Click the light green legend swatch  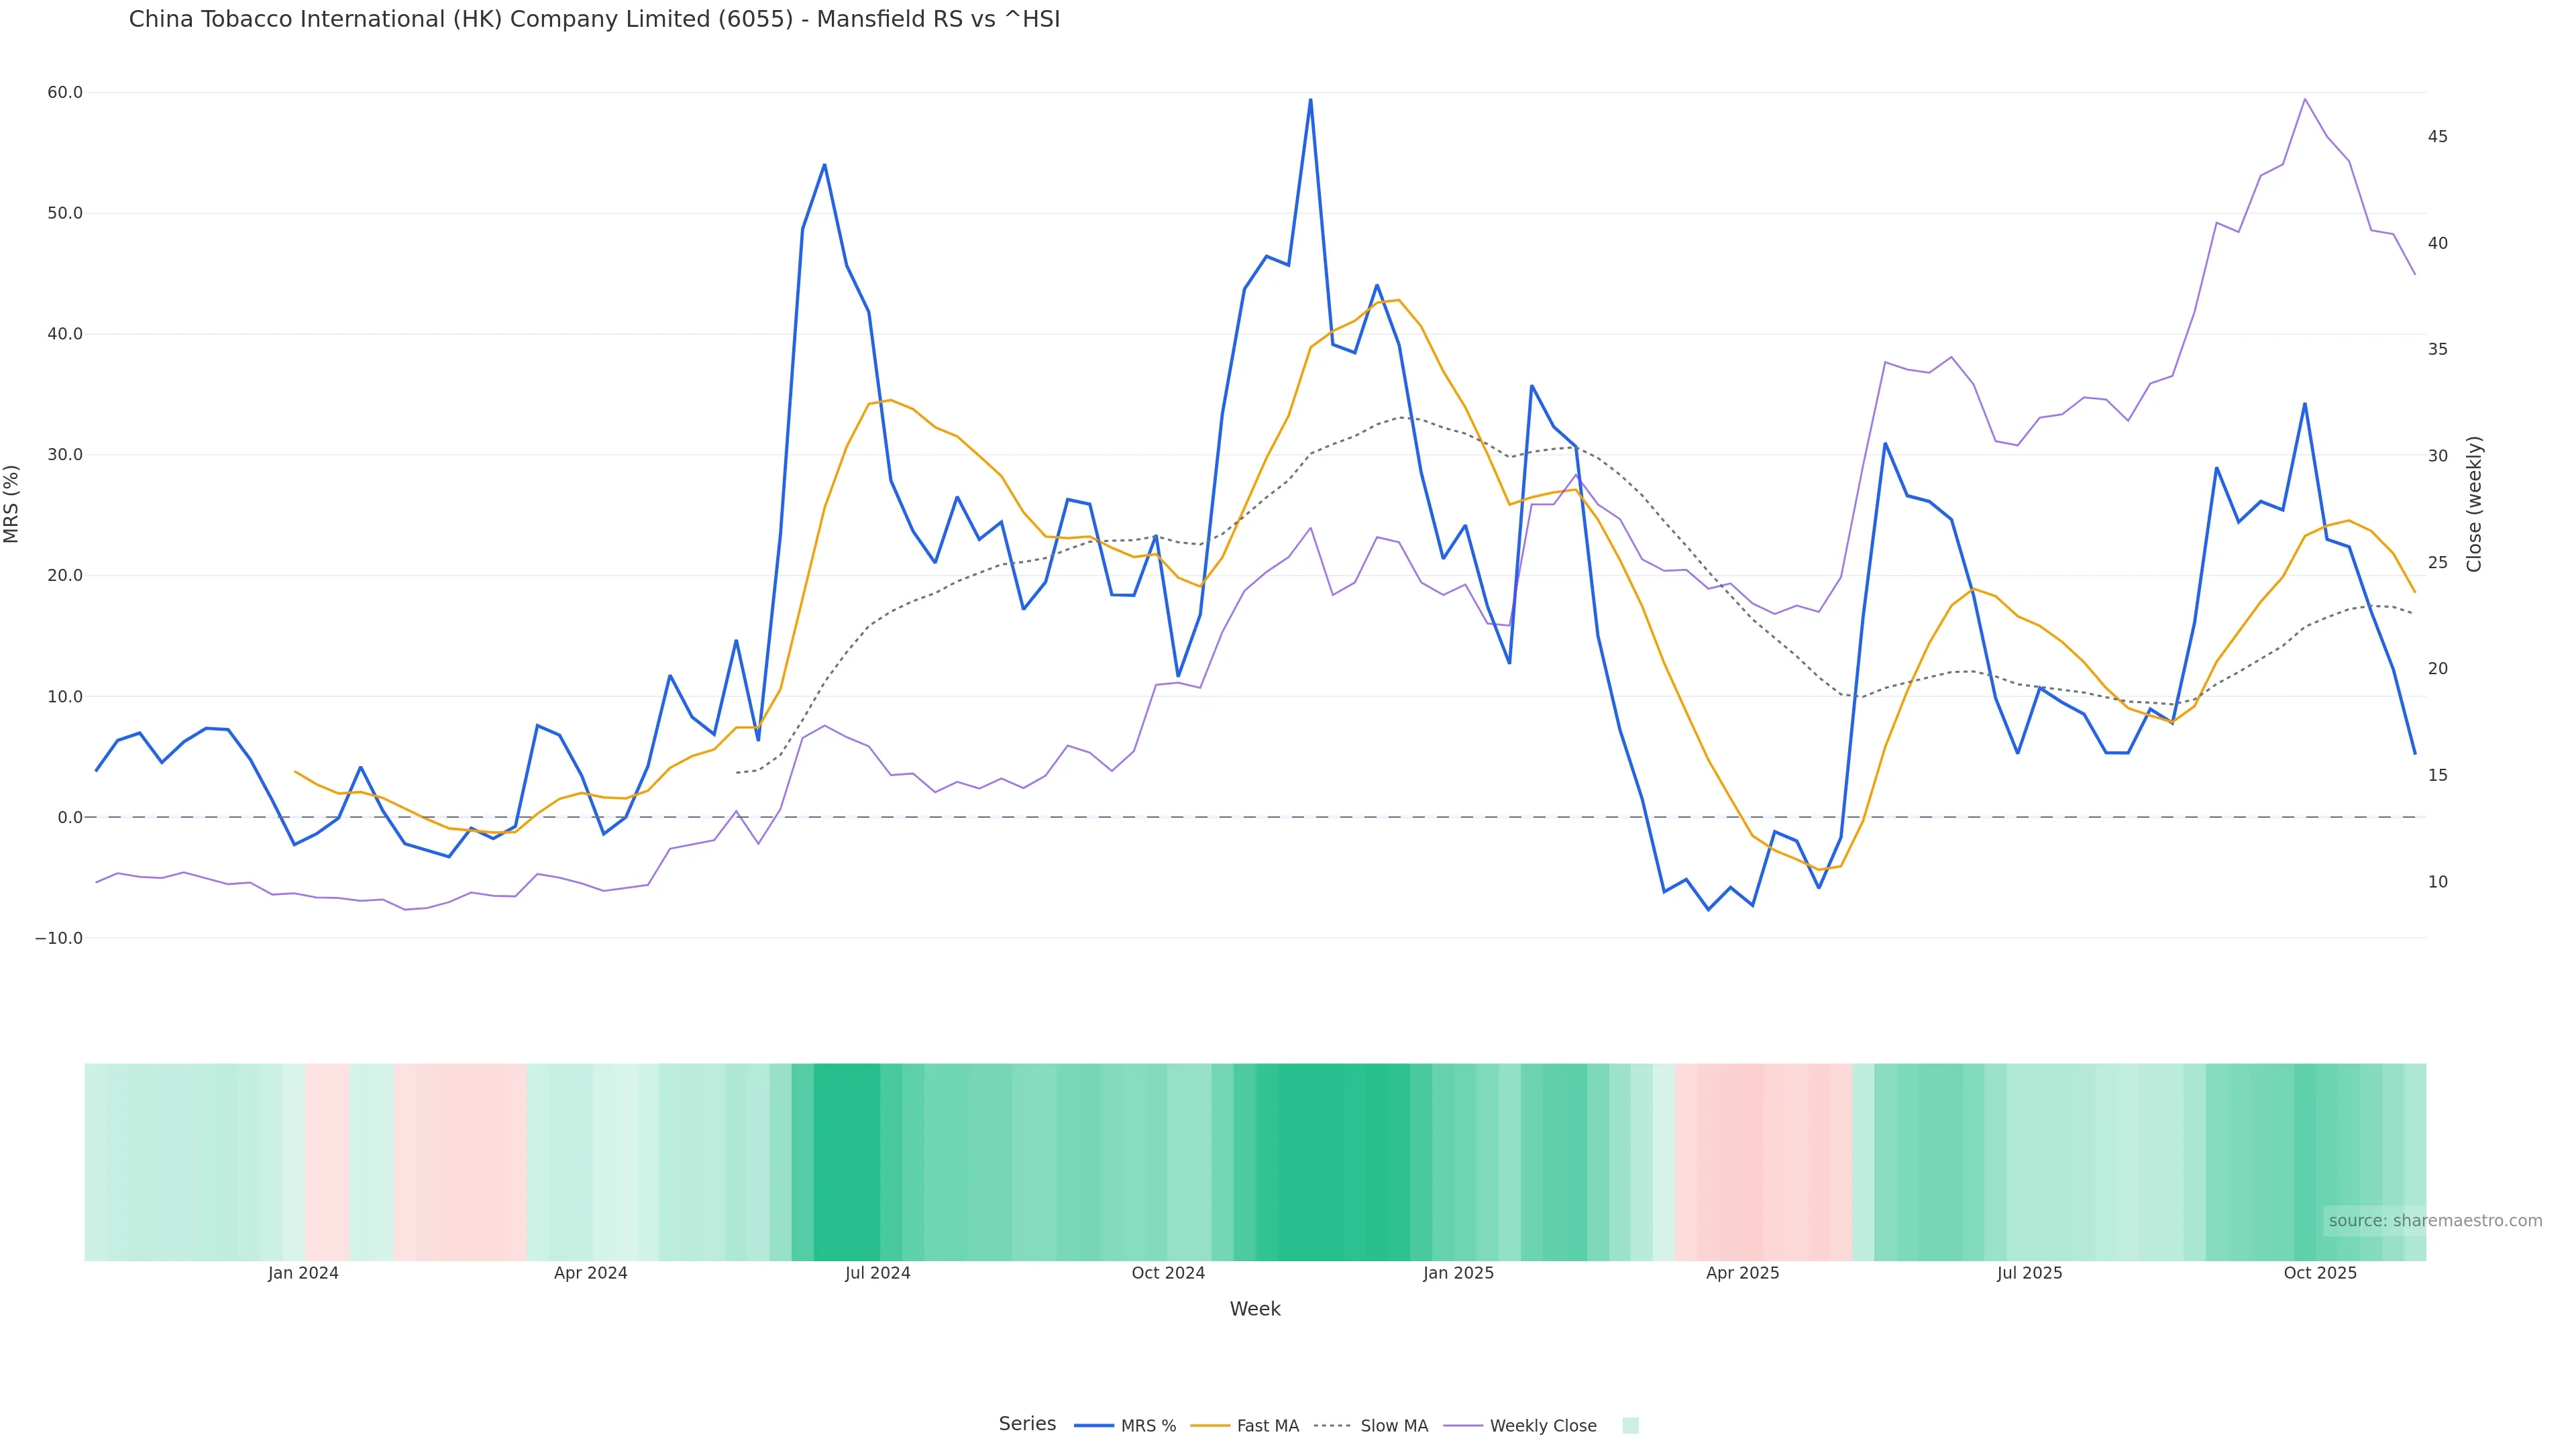tap(1630, 1426)
